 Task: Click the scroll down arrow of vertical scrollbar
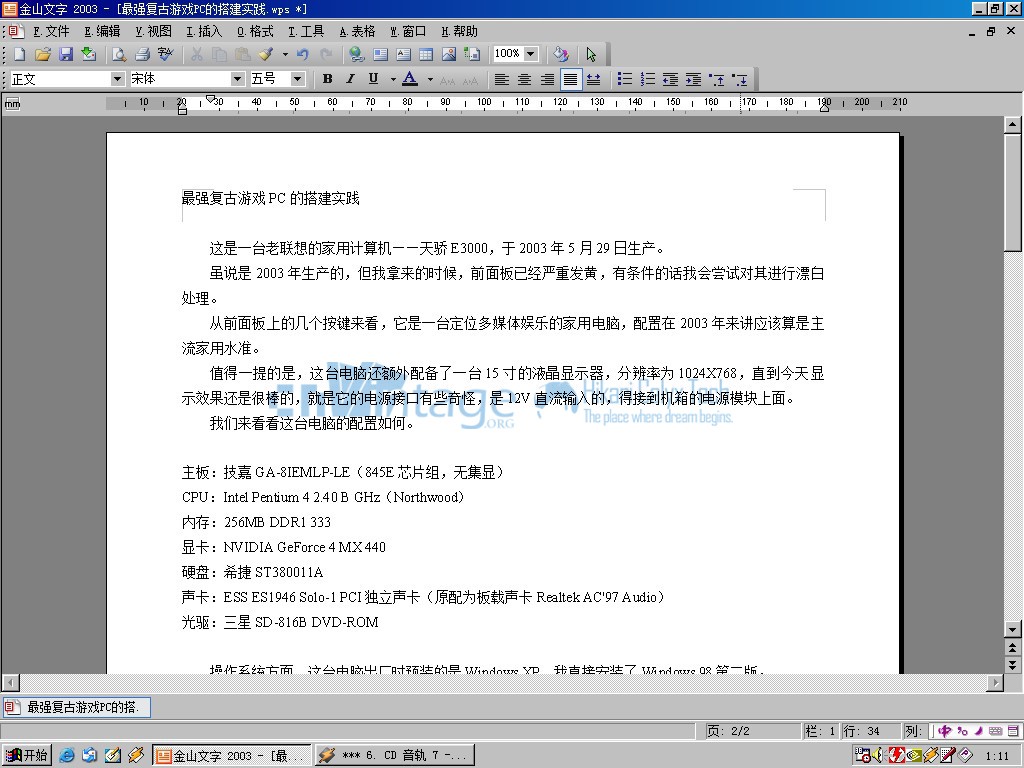[x=1012, y=630]
